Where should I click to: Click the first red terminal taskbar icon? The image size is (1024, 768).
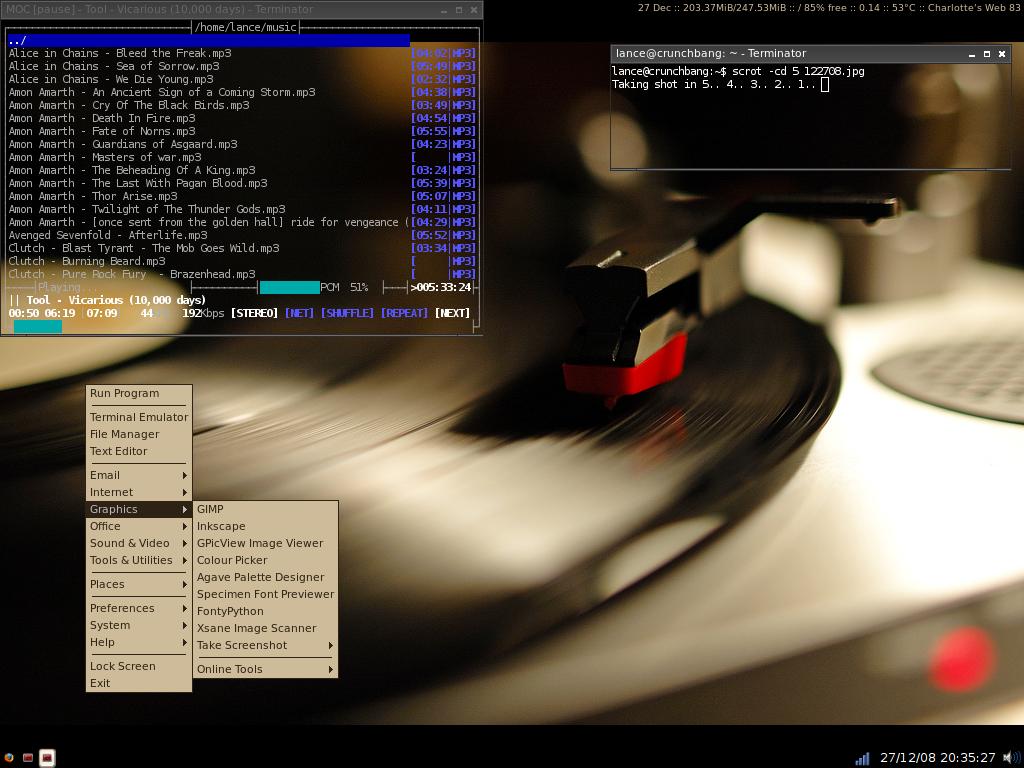click(28, 758)
